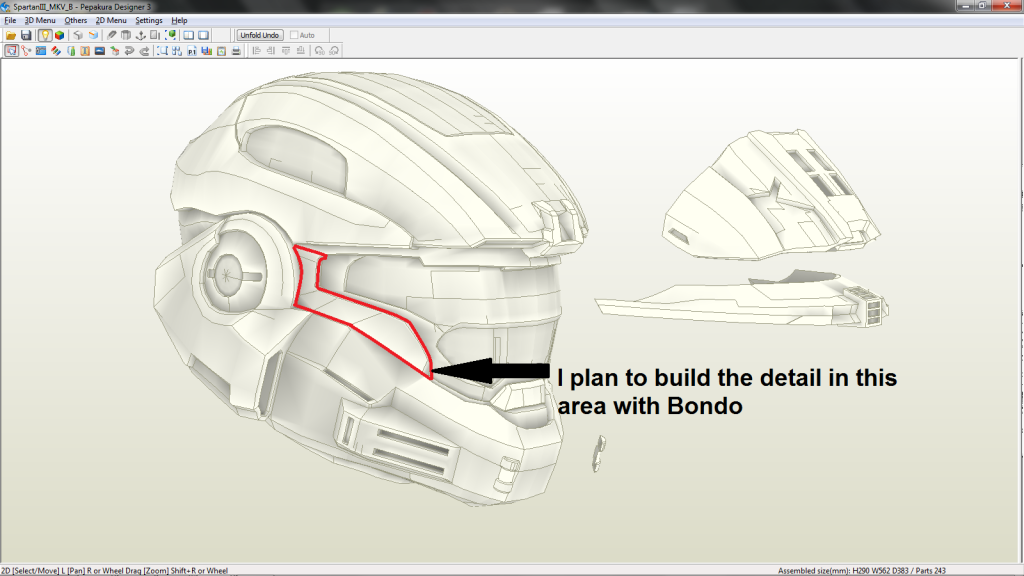The height and width of the screenshot is (576, 1024).
Task: Select the long flat unfolded piece
Action: point(741,300)
